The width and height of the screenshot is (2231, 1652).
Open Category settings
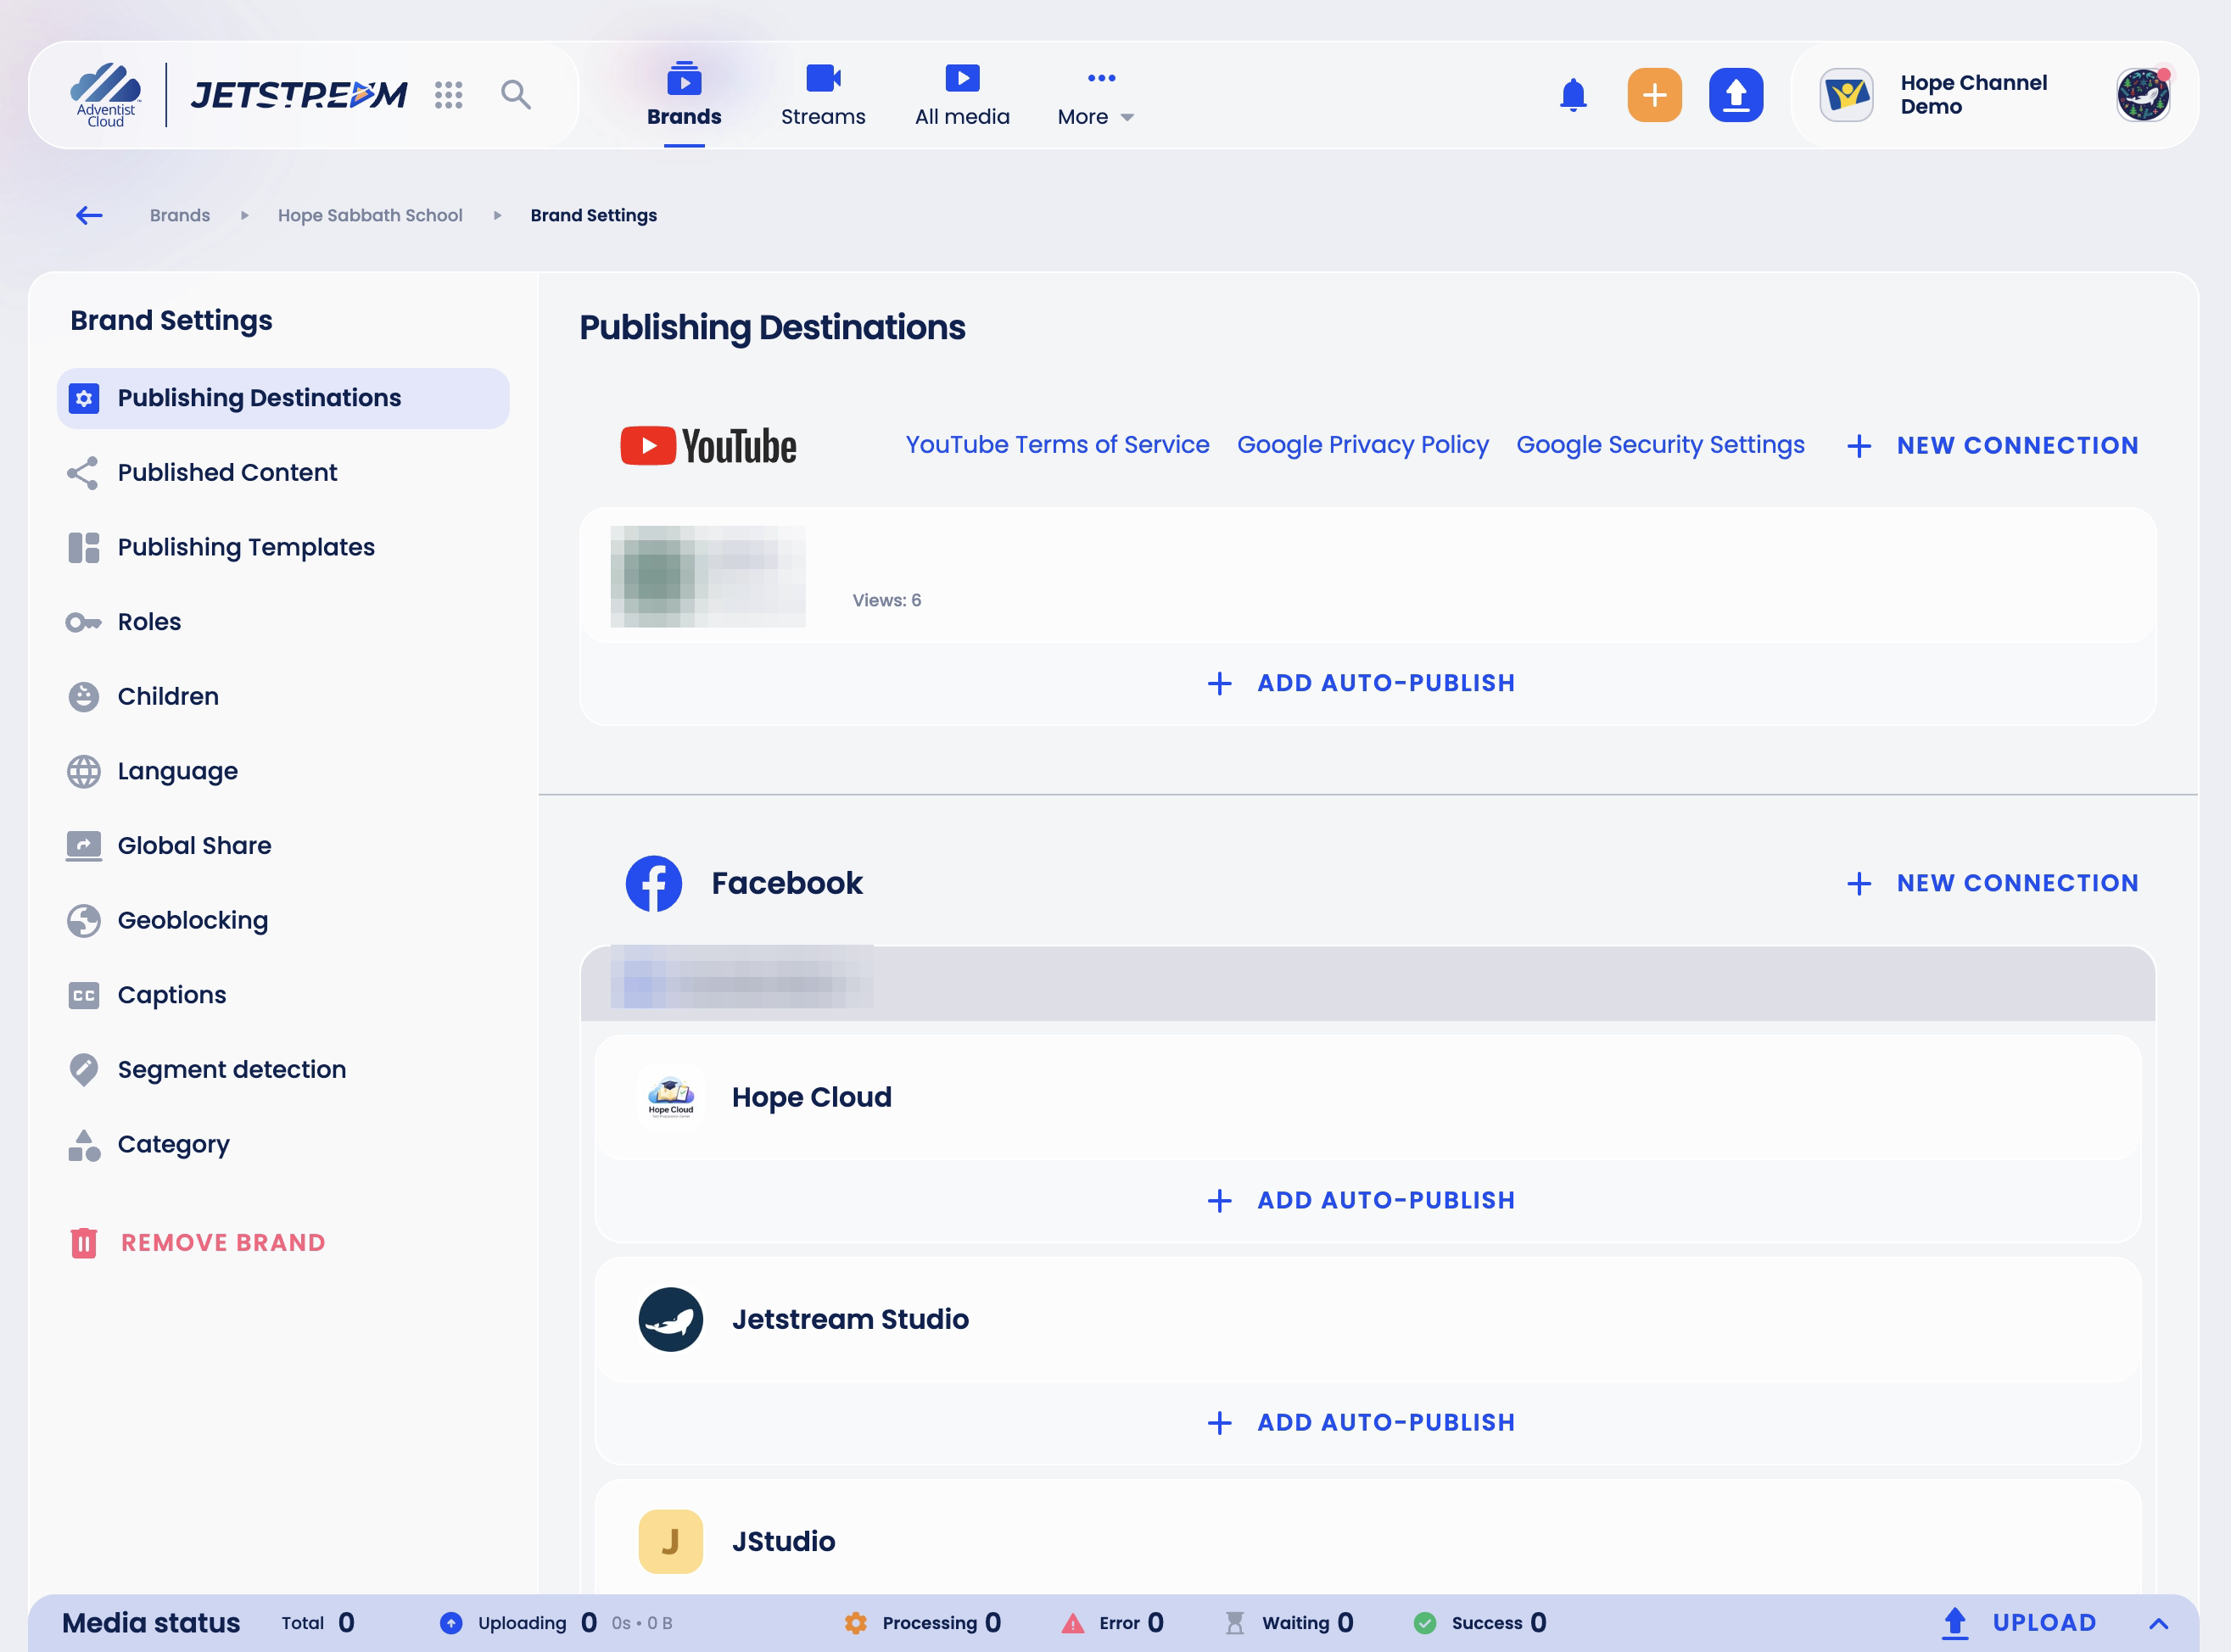(x=283, y=1144)
